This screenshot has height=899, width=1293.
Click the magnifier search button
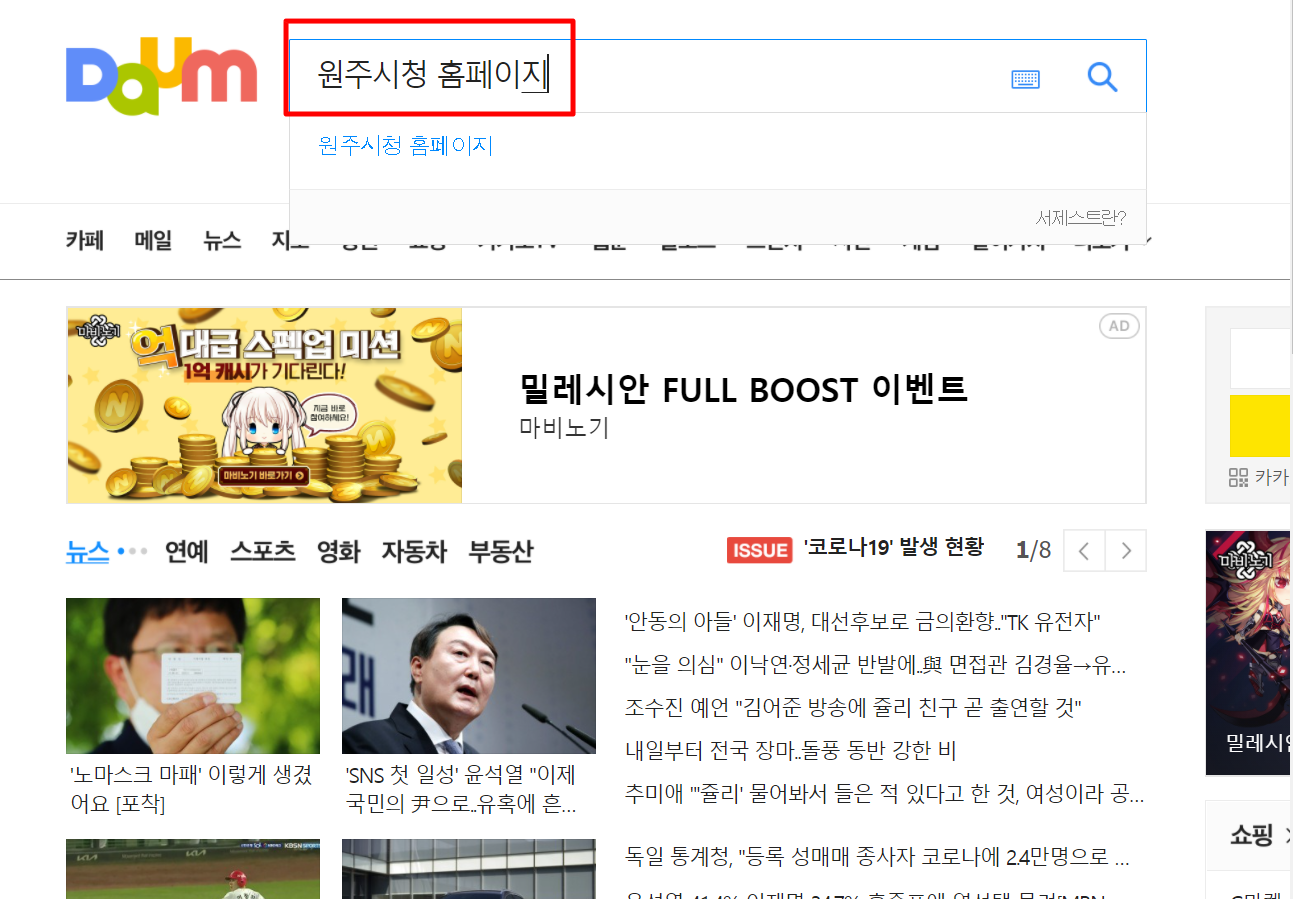coord(1102,77)
